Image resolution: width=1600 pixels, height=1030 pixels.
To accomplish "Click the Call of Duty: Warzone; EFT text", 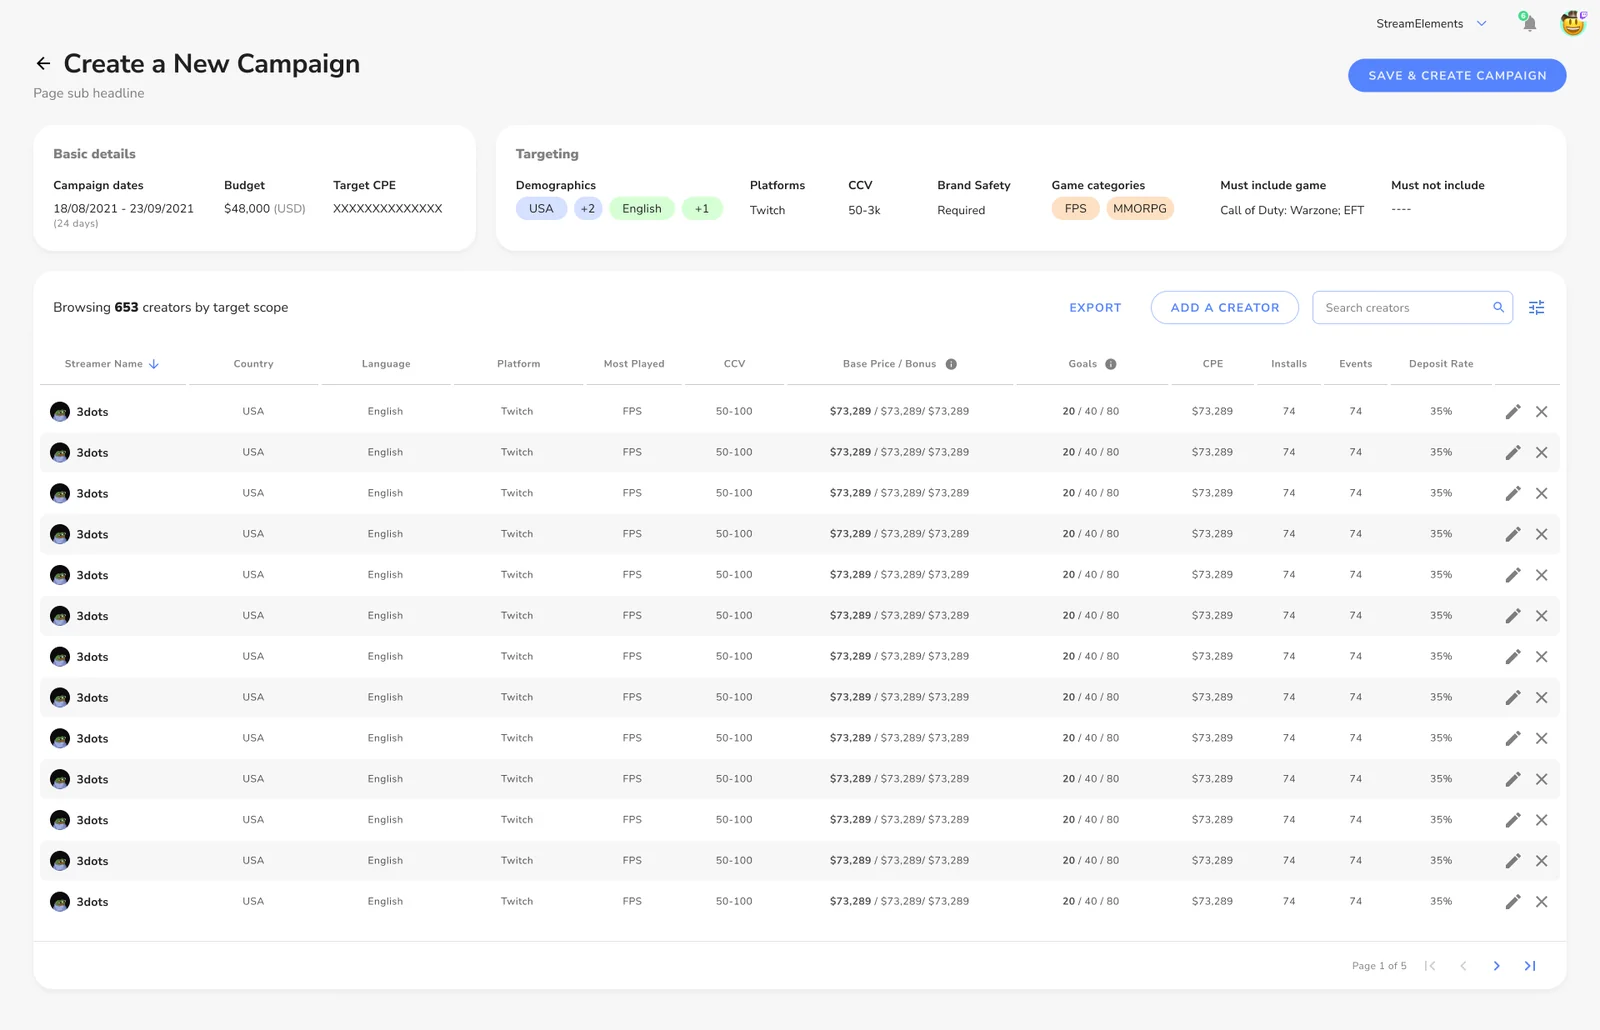I will tap(1292, 210).
